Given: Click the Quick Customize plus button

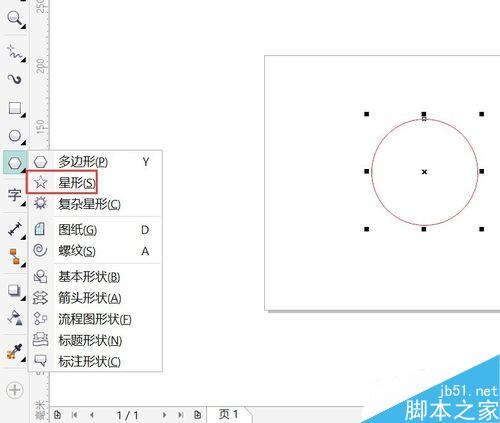Looking at the screenshot, I should tap(15, 390).
